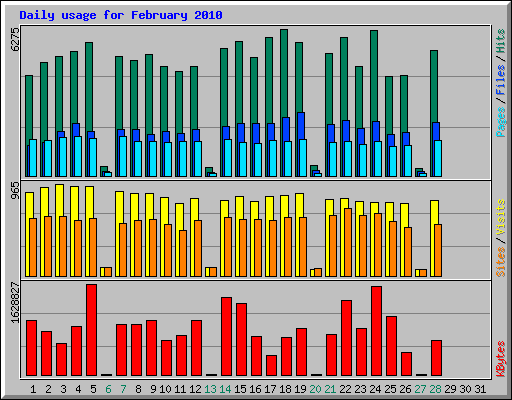Screen dimensions: 512x400
Task: Select the green weekend day label '6'
Action: (x=108, y=389)
